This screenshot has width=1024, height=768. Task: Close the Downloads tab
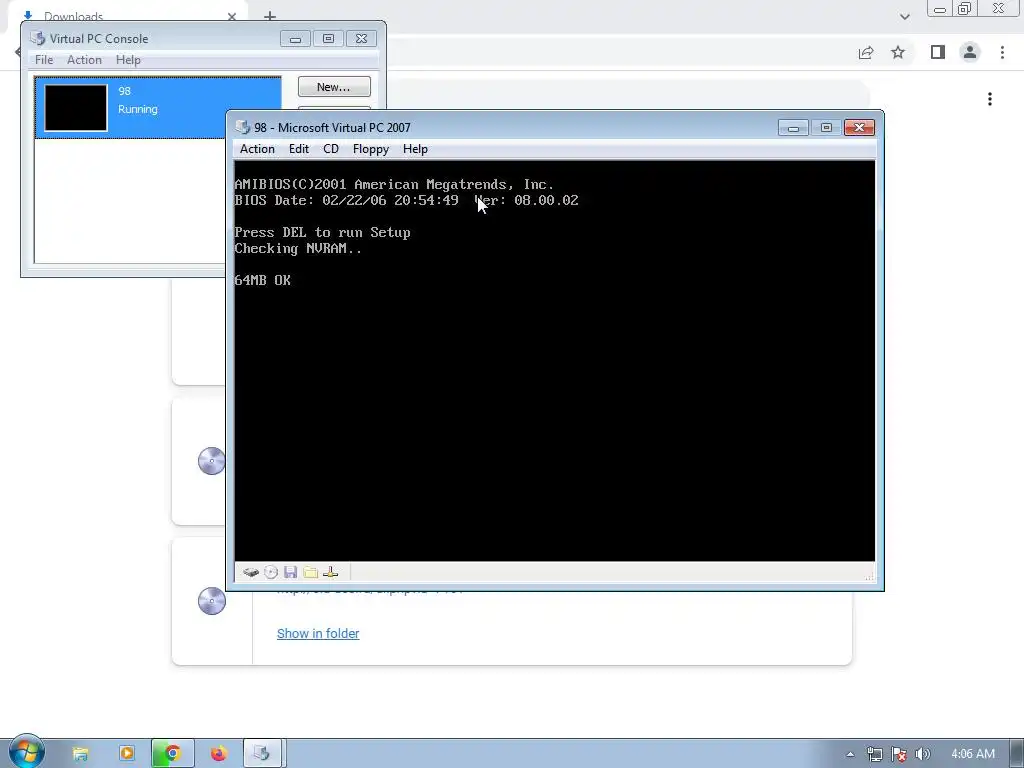pos(232,16)
